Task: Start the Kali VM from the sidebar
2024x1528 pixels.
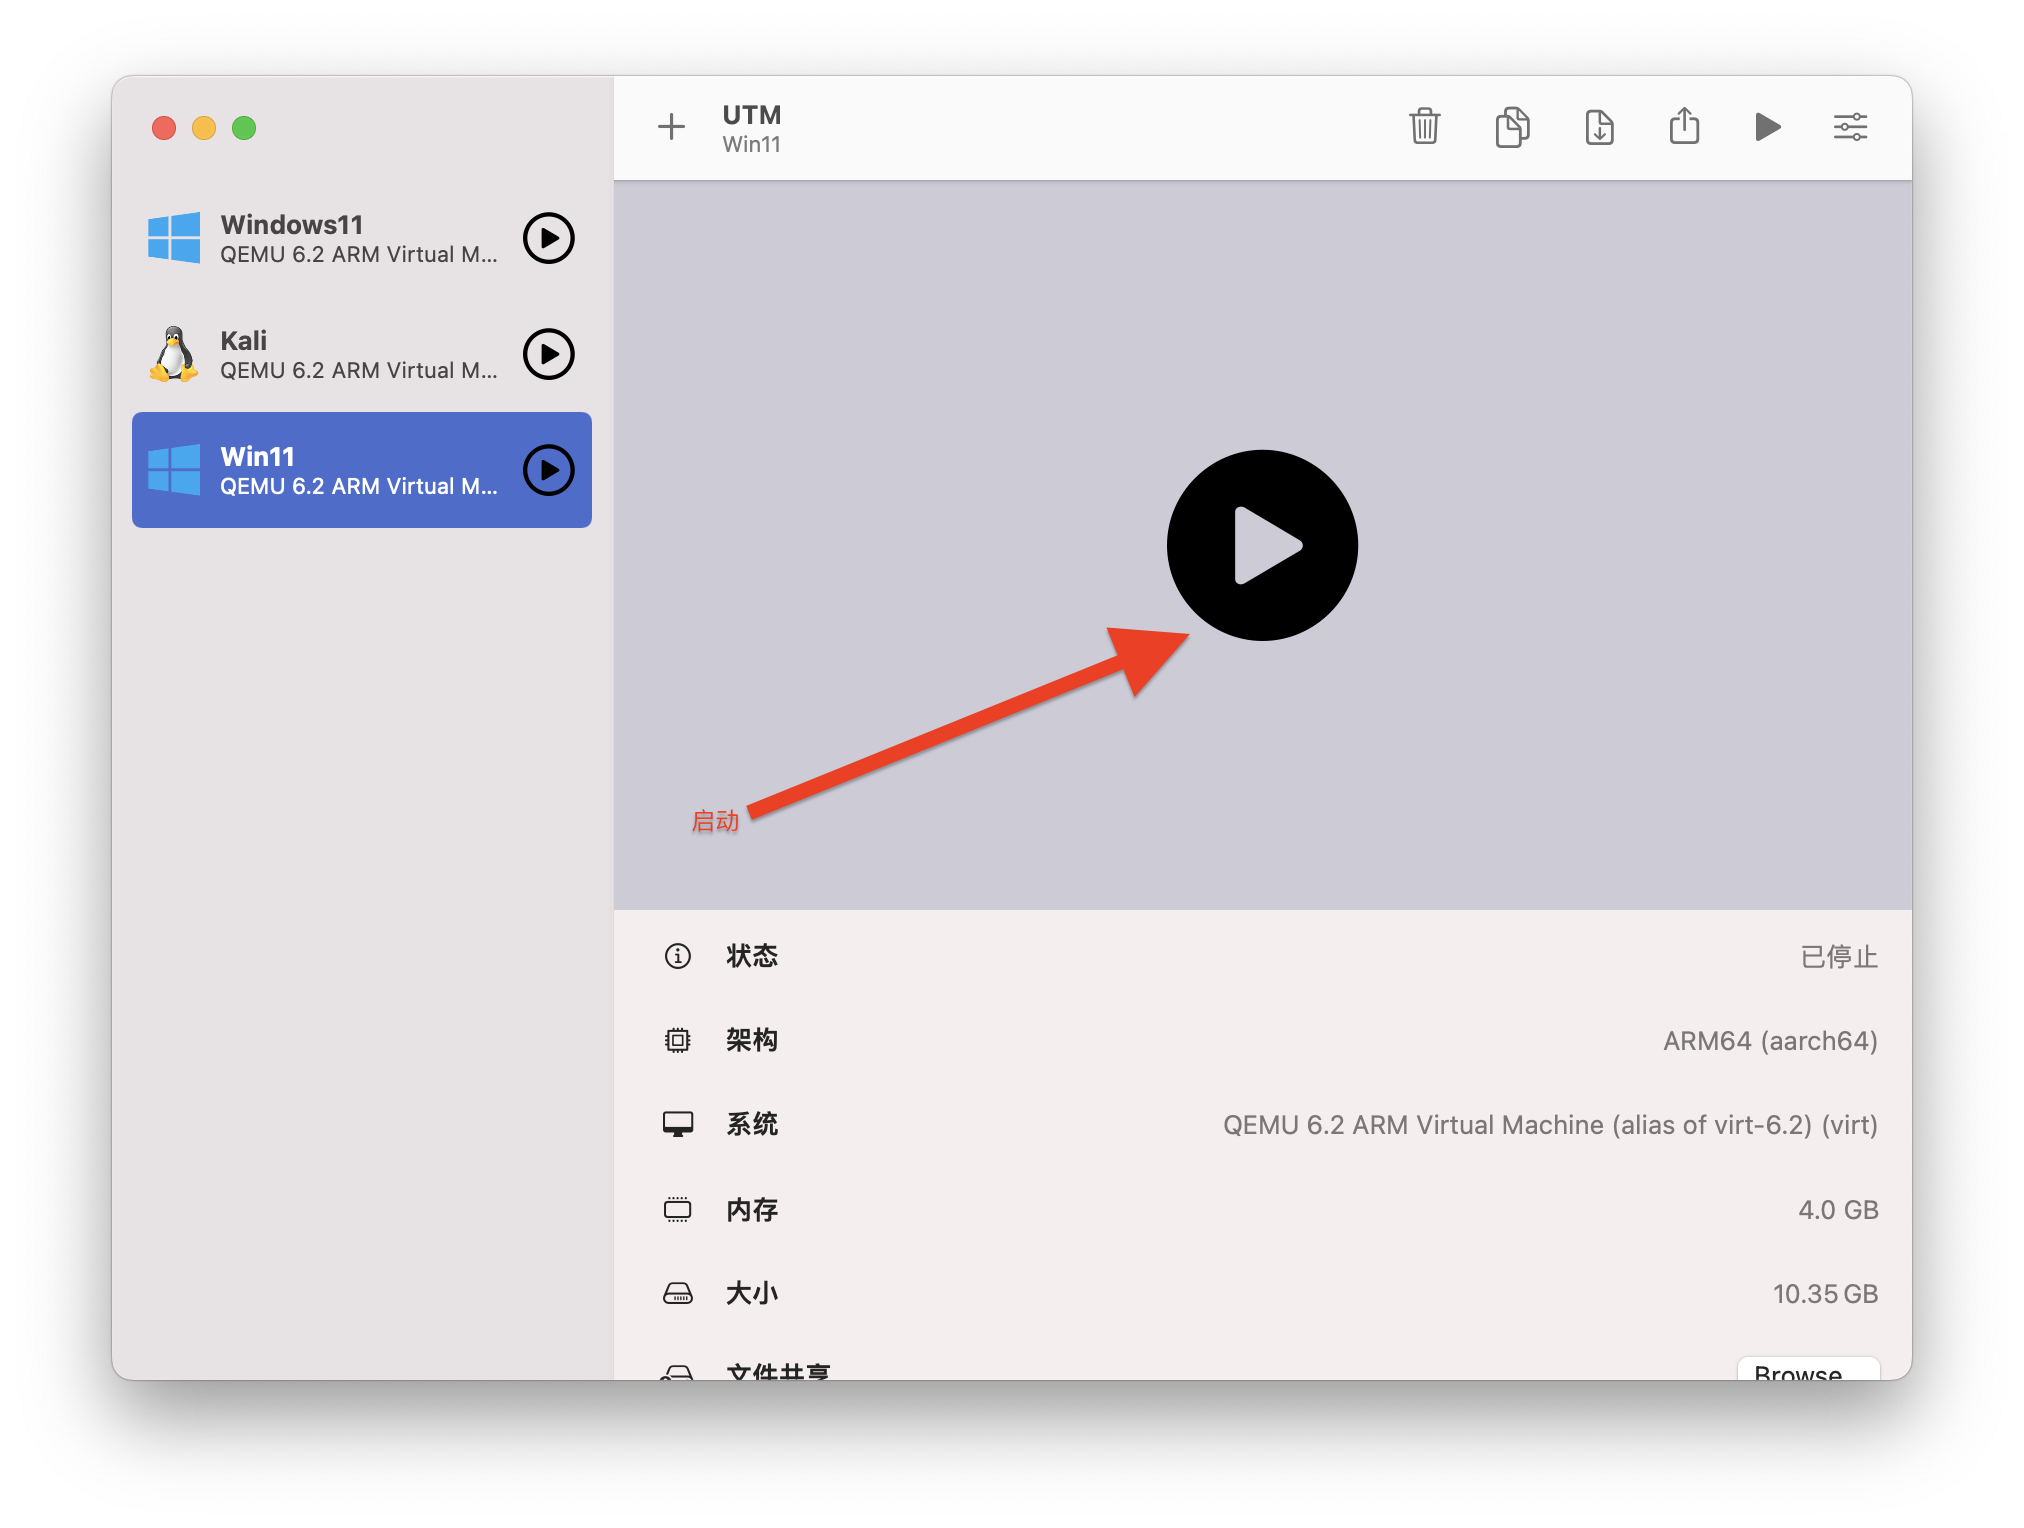Action: (x=548, y=354)
